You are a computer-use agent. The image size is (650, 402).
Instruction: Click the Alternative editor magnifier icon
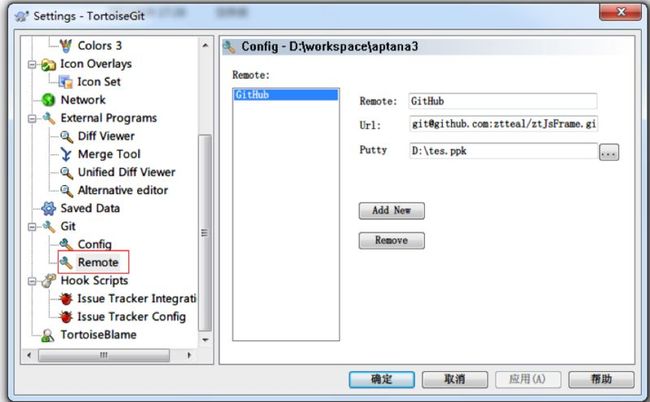click(66, 191)
